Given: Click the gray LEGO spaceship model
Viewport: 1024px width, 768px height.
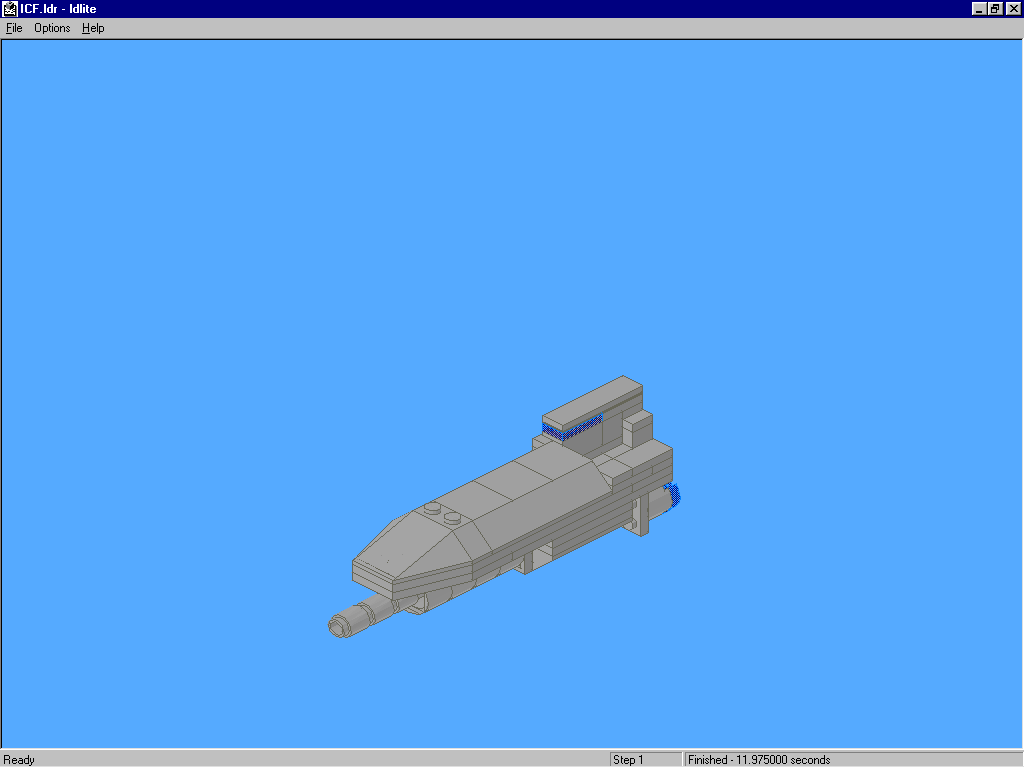Looking at the screenshot, I should coord(504,507).
